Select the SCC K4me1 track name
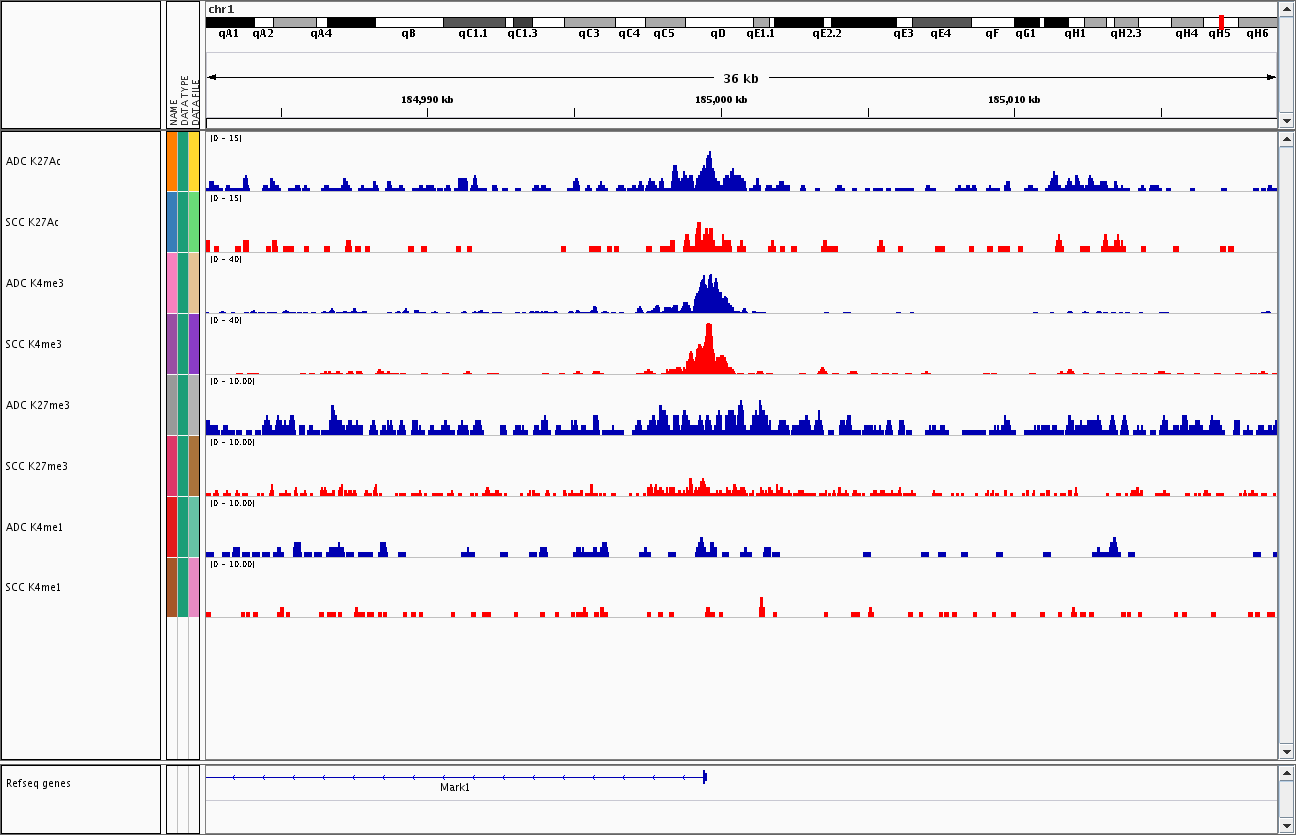This screenshot has height=835, width=1296. [33, 587]
